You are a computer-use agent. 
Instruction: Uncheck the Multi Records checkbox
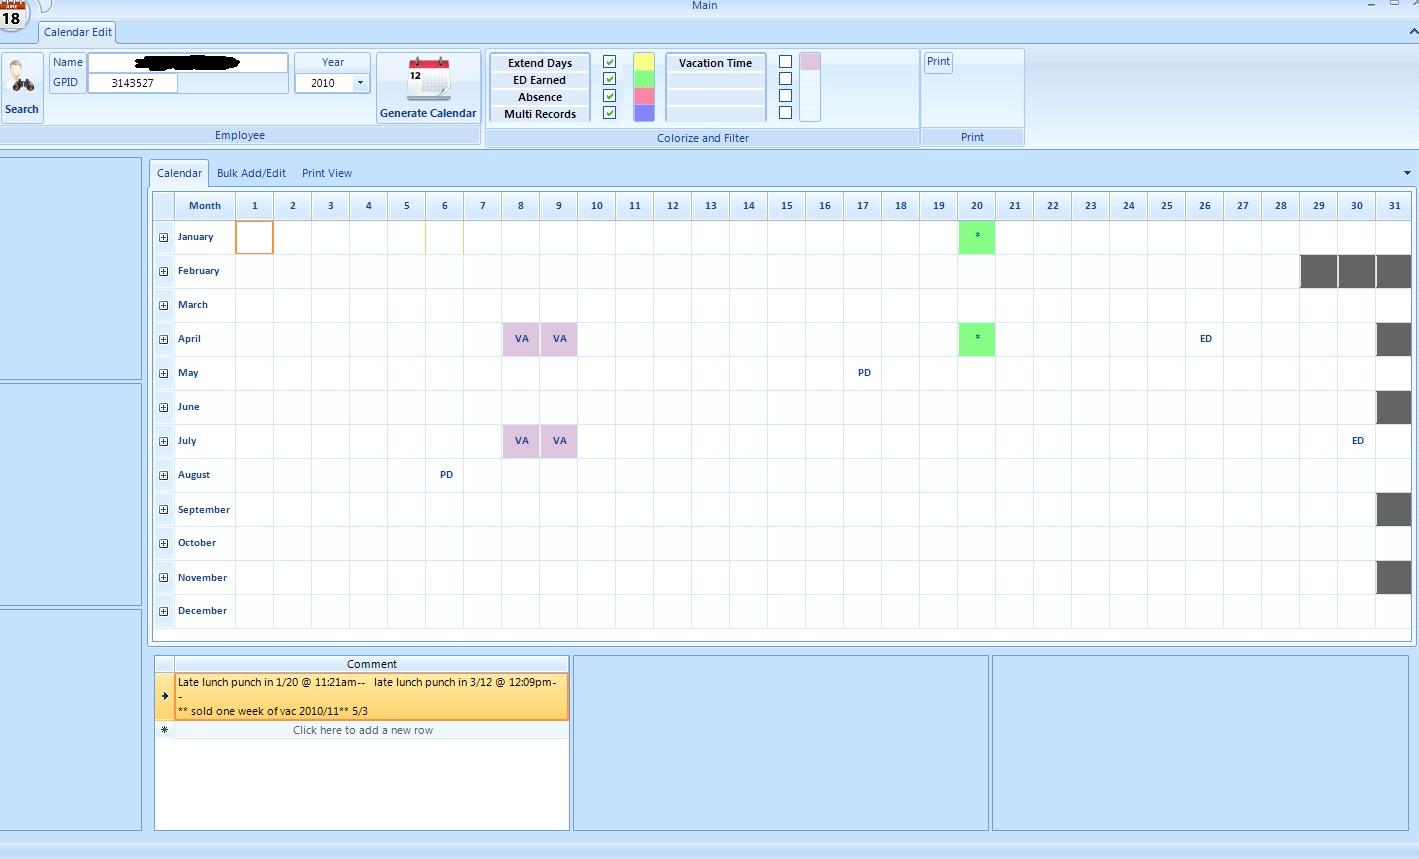[x=609, y=113]
